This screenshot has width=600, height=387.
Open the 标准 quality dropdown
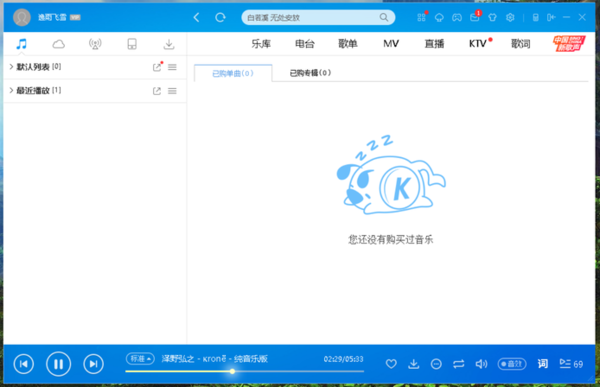pyautogui.click(x=140, y=359)
